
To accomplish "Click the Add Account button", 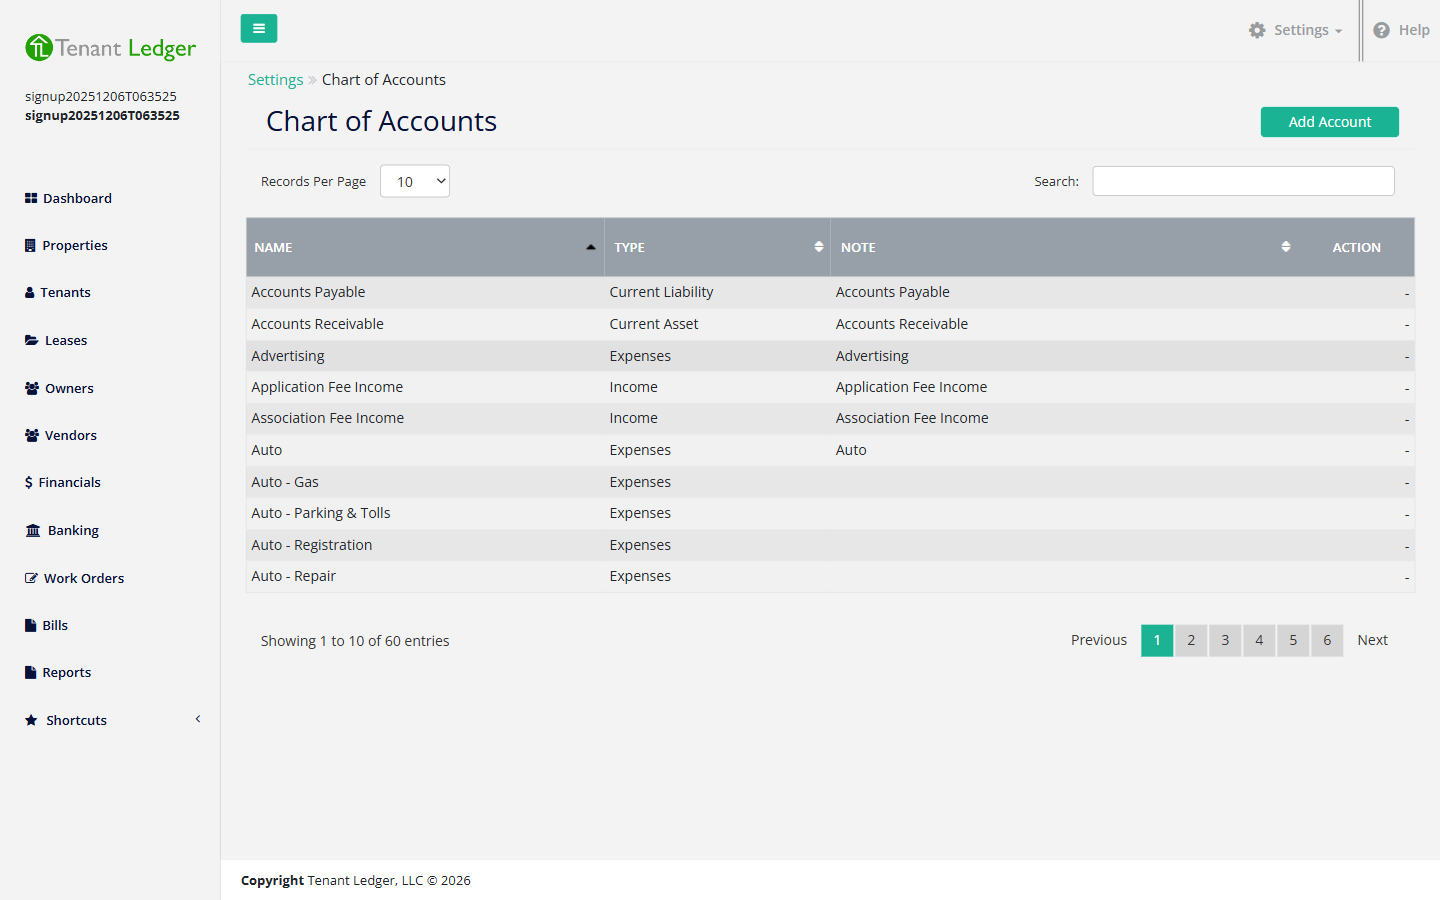I will pos(1329,122).
